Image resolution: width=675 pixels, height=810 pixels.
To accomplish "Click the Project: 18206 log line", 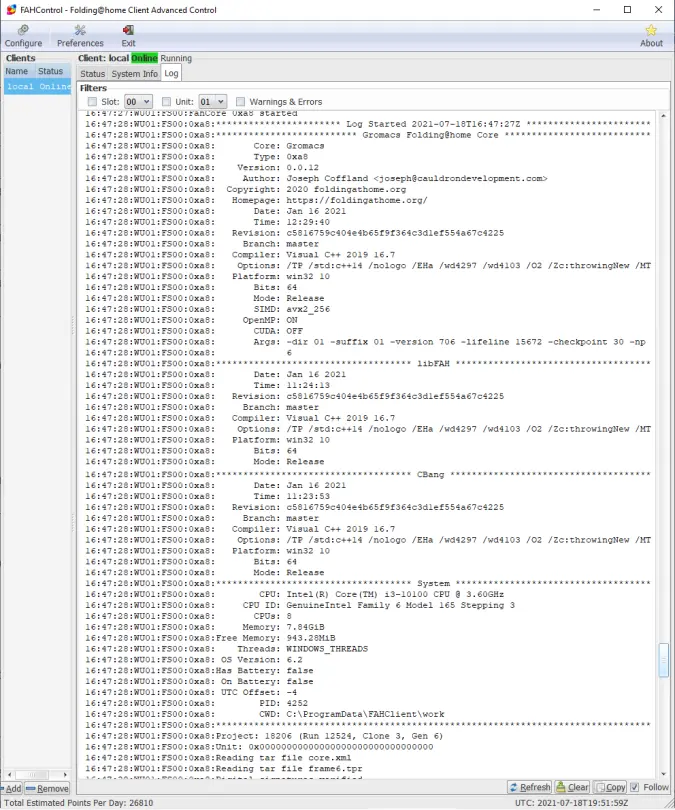I will [x=264, y=736].
